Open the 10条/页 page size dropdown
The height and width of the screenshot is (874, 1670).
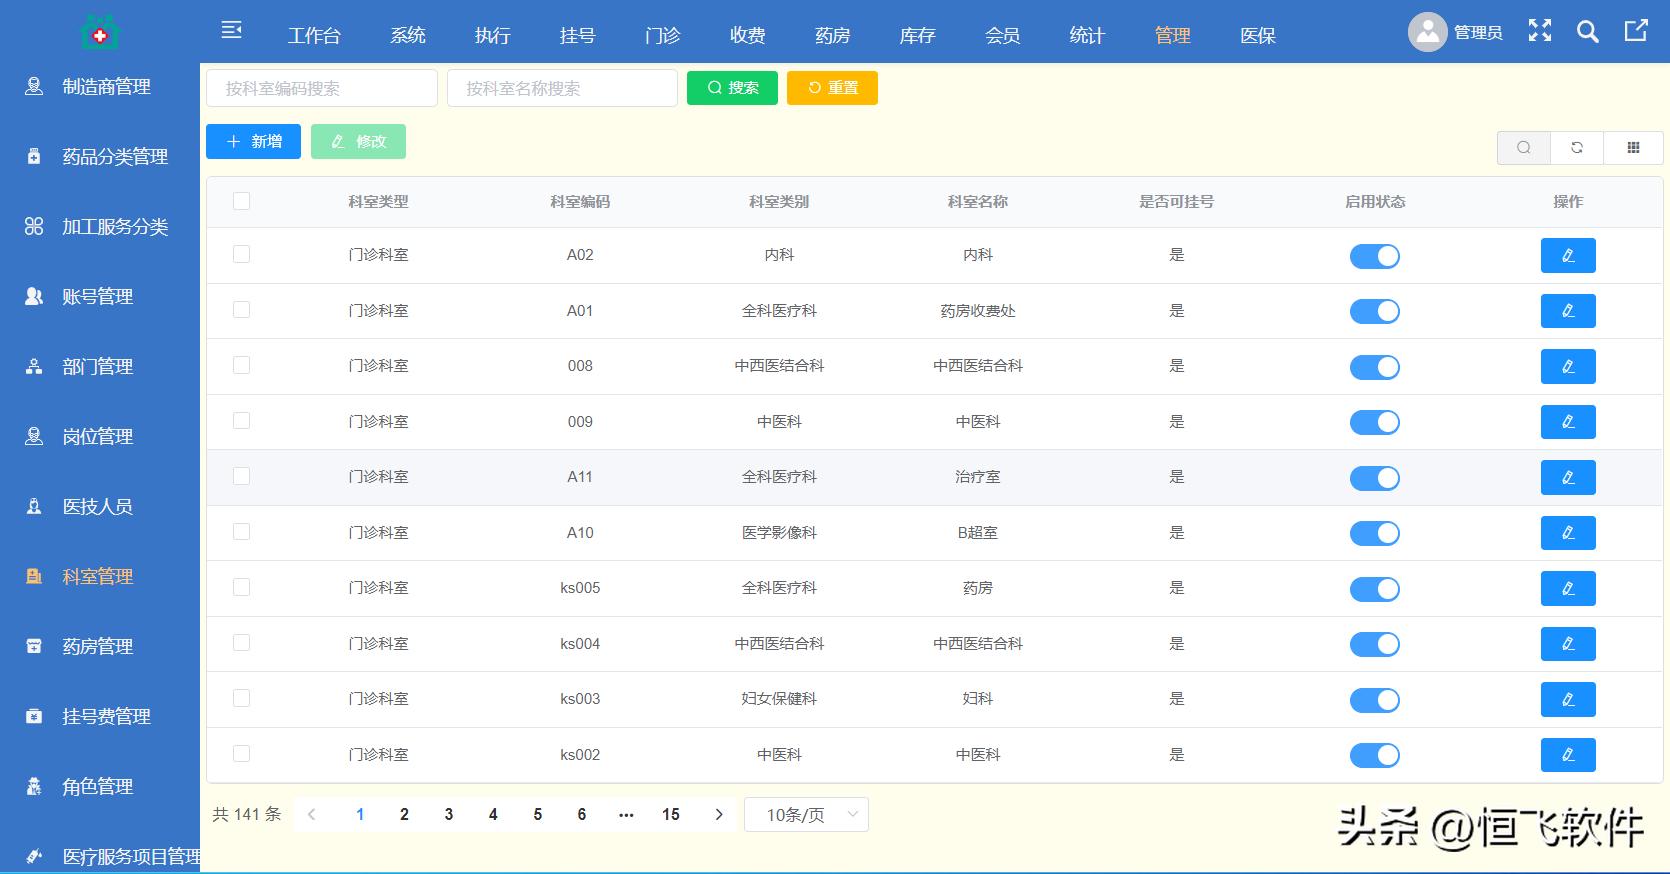806,815
